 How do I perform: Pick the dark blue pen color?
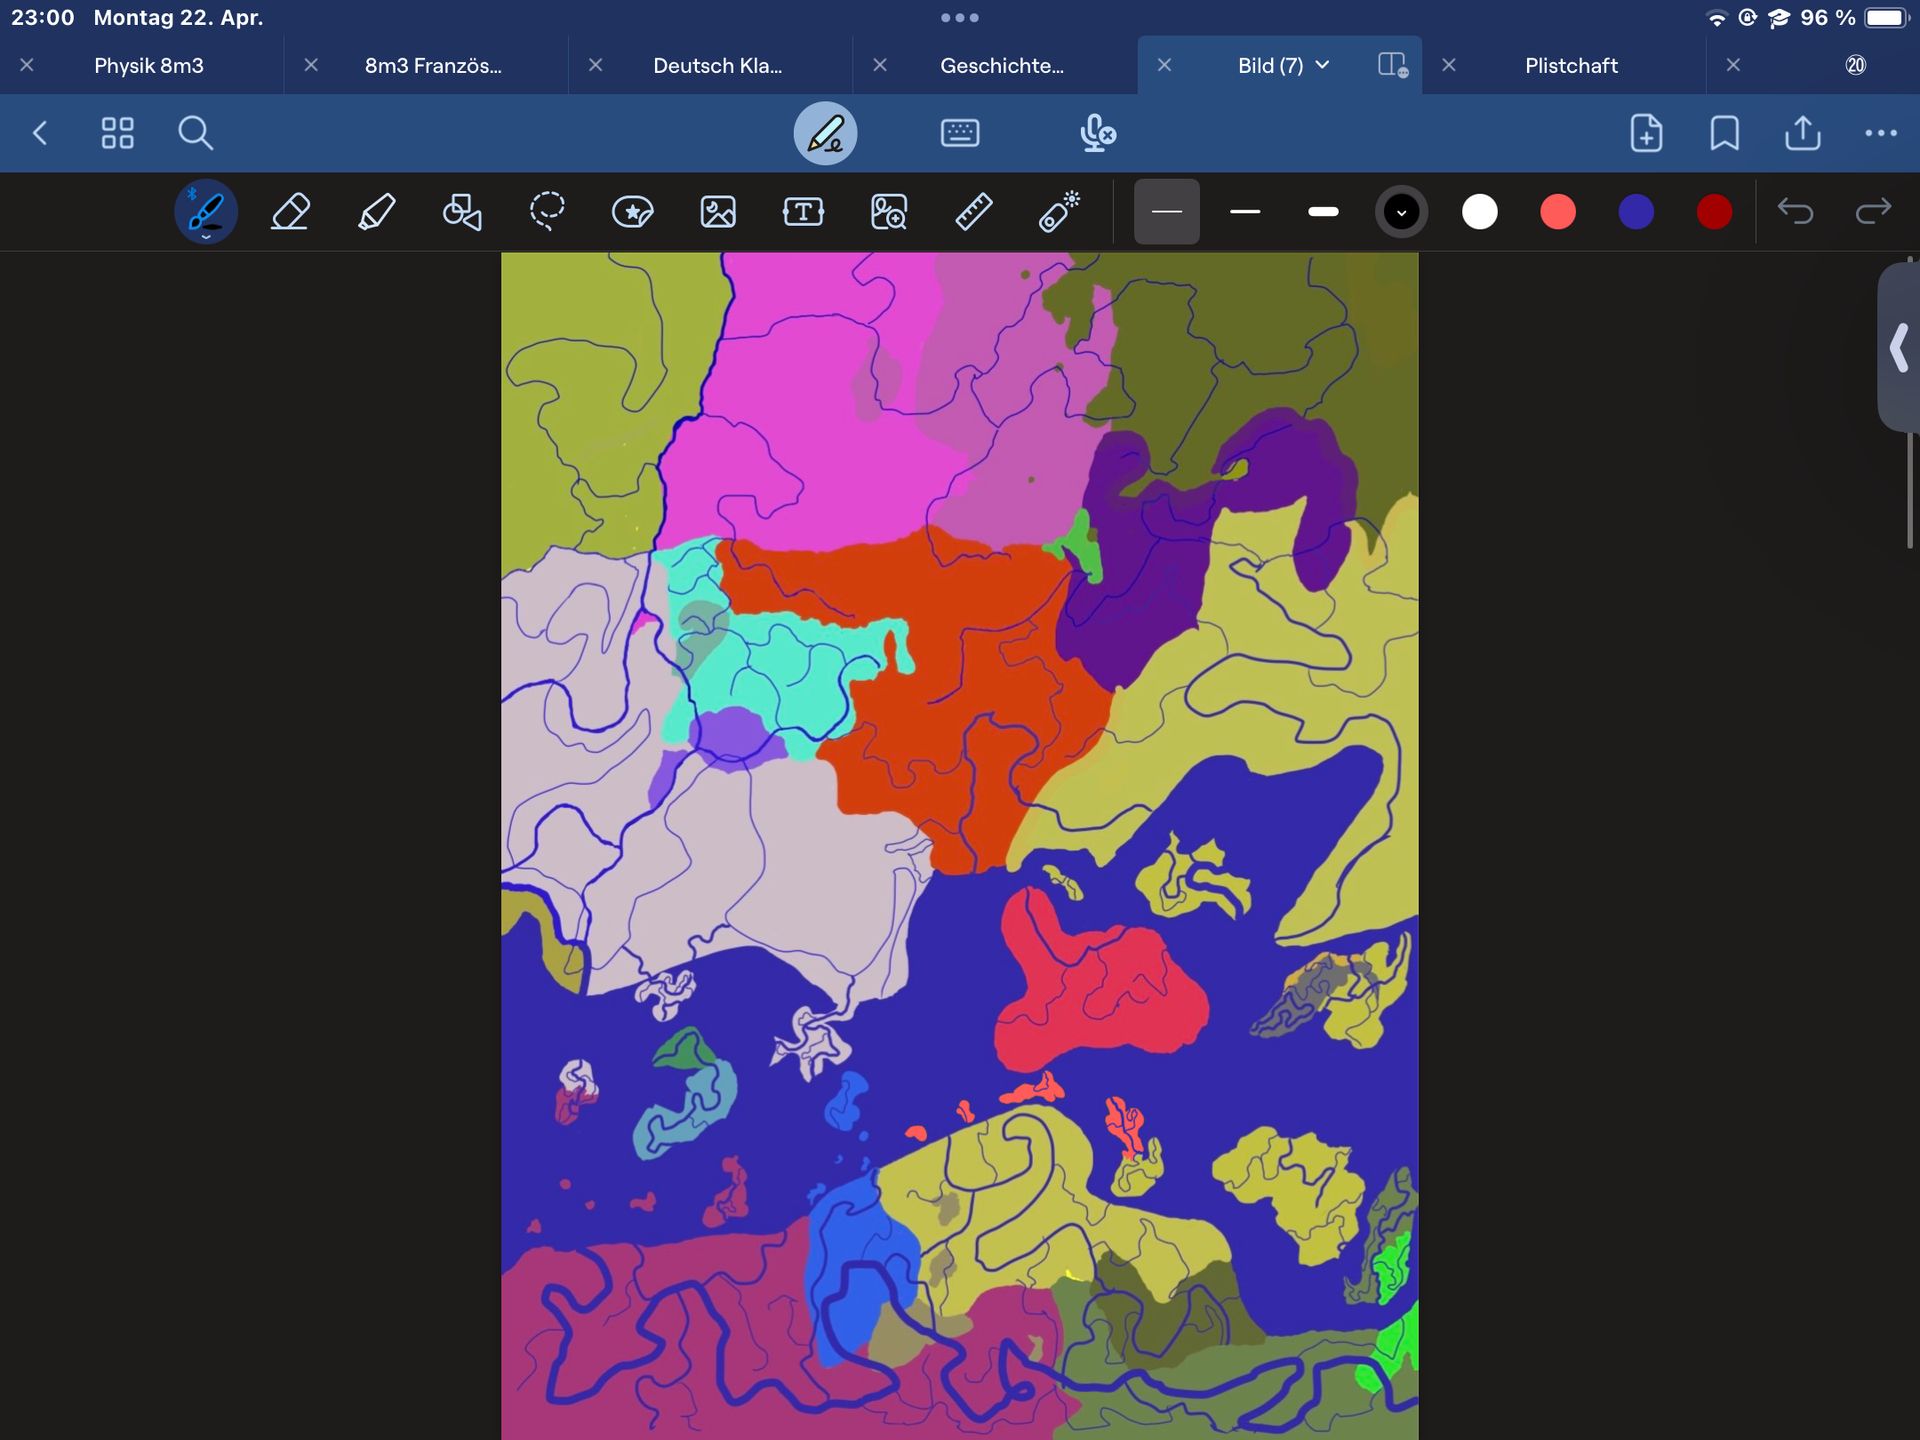point(1636,212)
